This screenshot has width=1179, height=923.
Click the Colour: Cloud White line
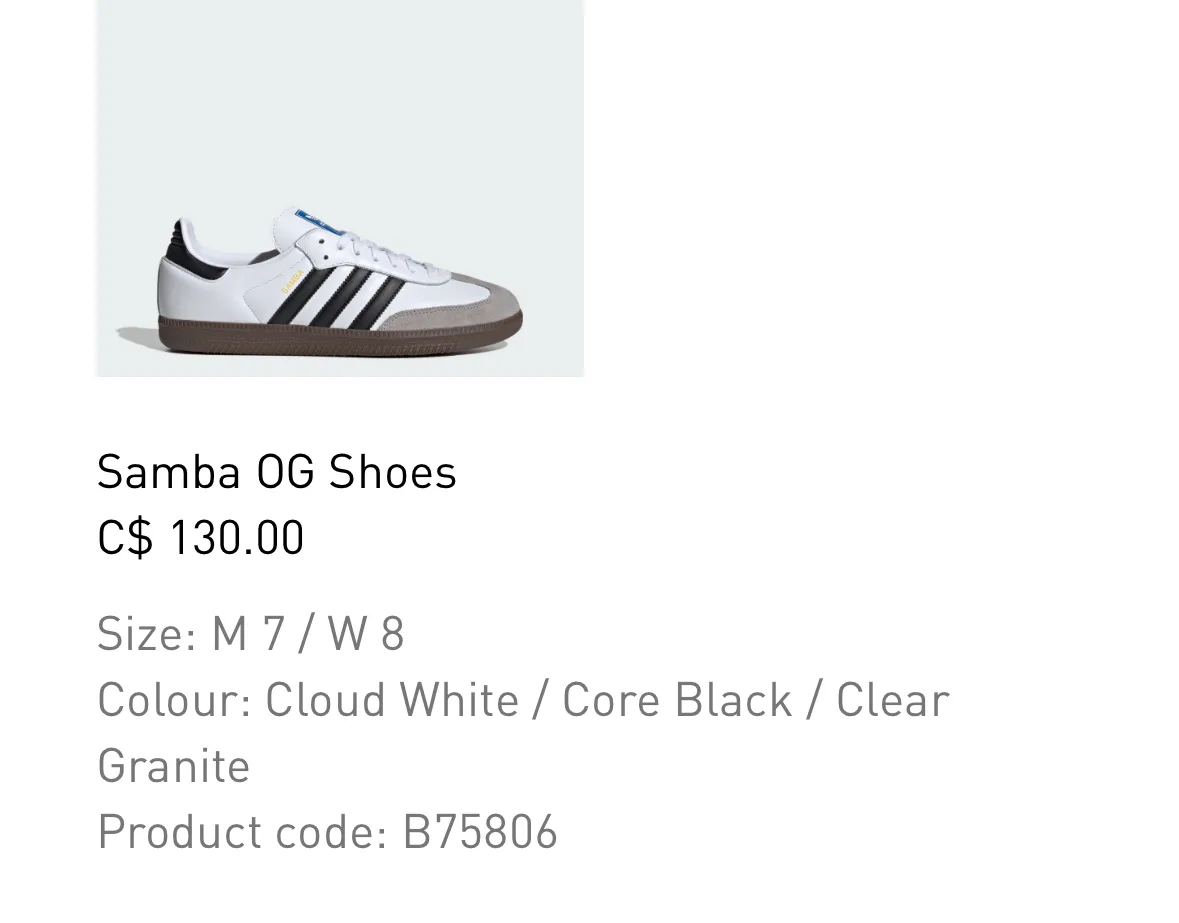click(x=523, y=700)
